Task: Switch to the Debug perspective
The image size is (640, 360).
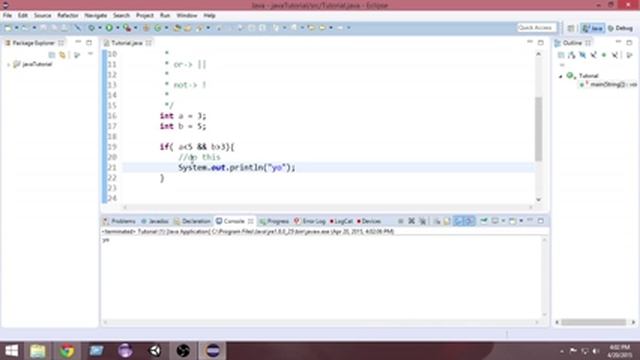Action: click(x=620, y=28)
